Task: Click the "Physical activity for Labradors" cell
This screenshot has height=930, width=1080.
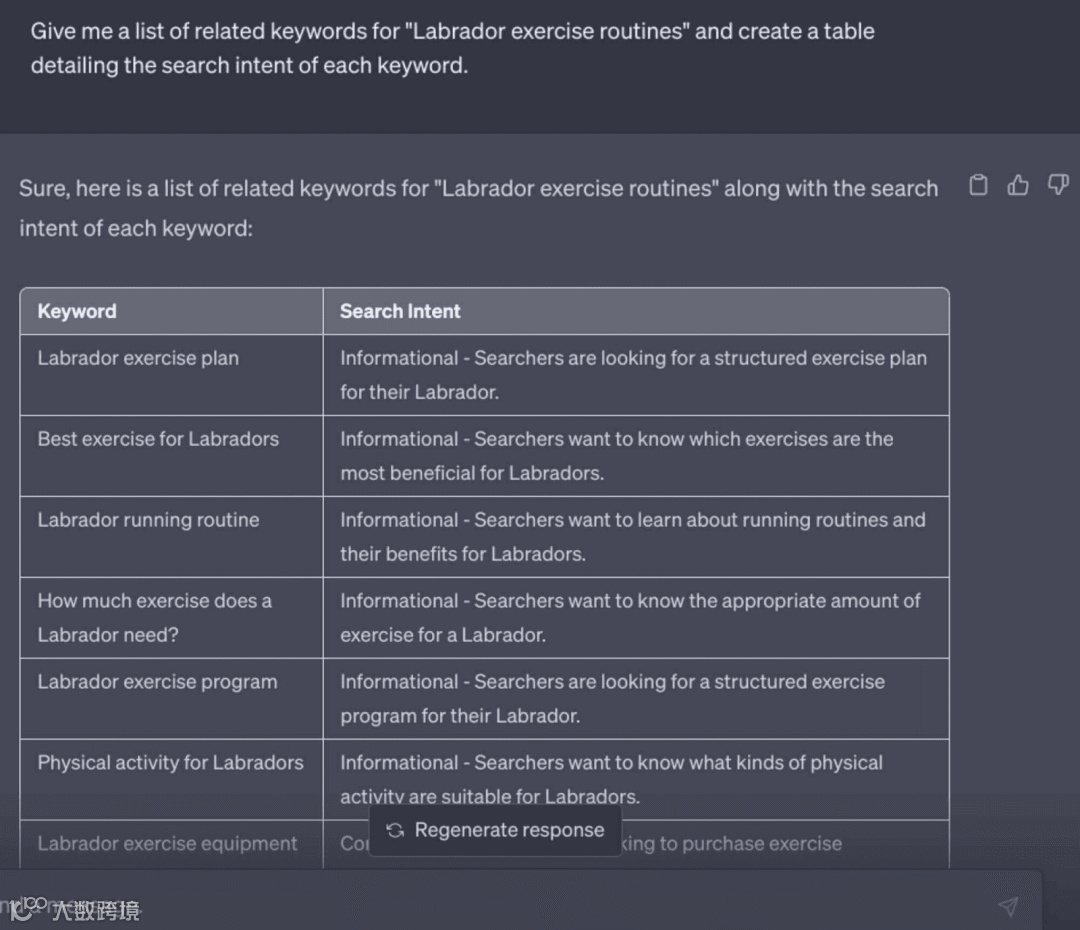Action: click(170, 763)
